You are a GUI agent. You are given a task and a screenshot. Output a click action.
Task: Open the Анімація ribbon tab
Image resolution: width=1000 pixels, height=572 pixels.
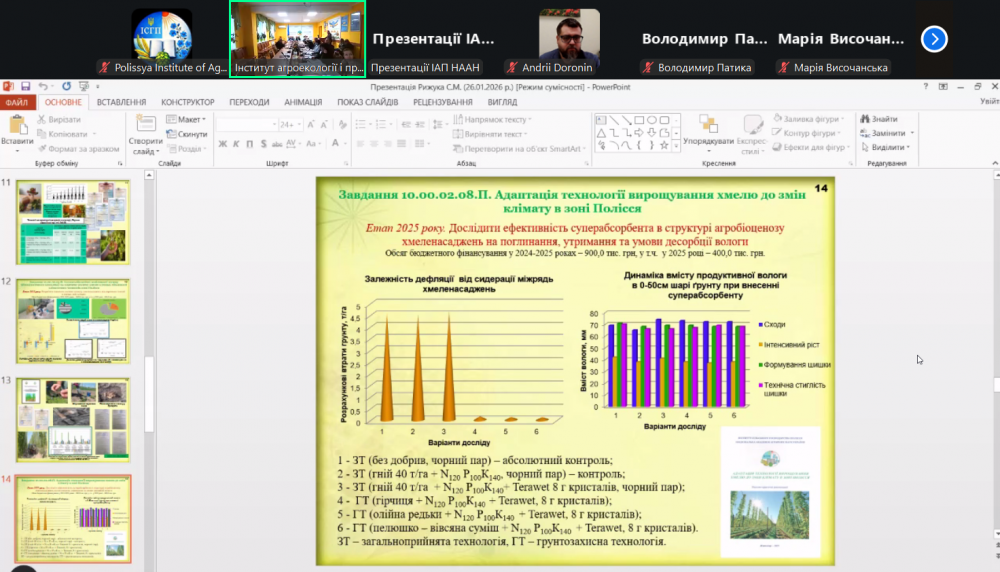pos(302,102)
